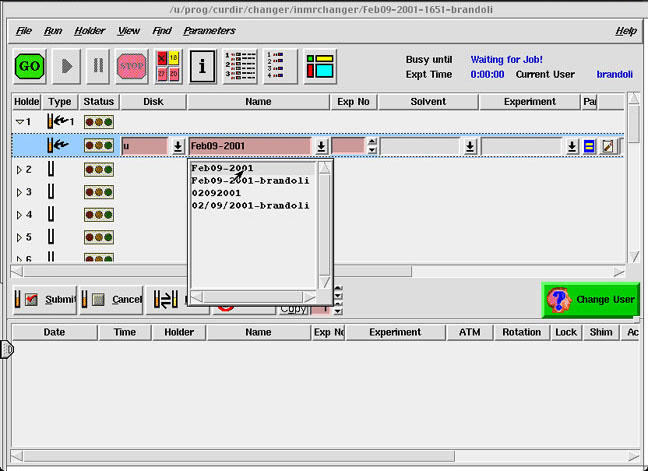Screen dimensions: 648x471
Task: Click the play arrow toolbar icon
Action: [65, 66]
